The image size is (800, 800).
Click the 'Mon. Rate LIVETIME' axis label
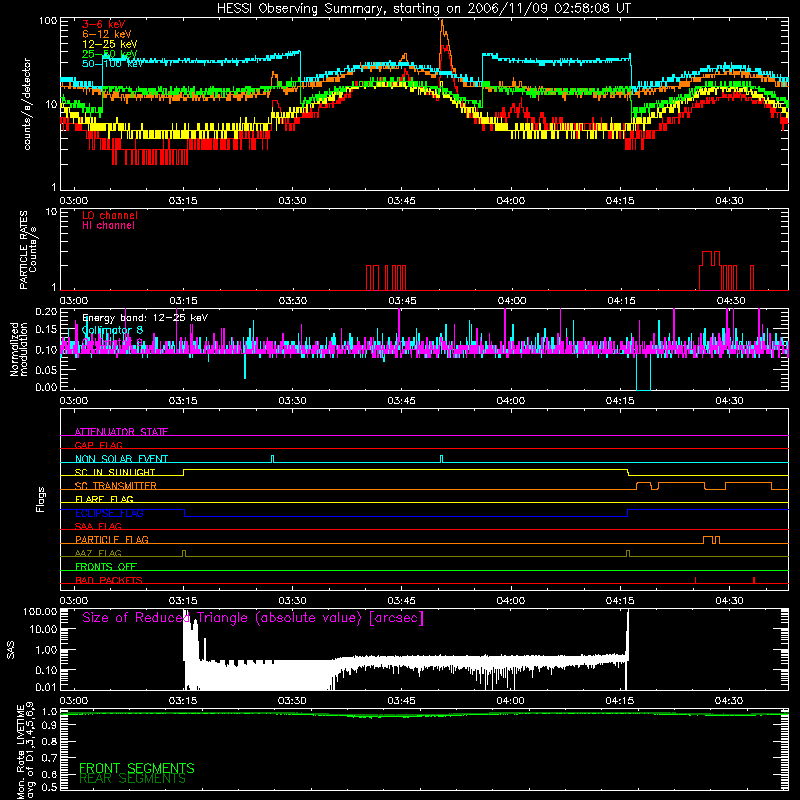pyautogui.click(x=20, y=752)
